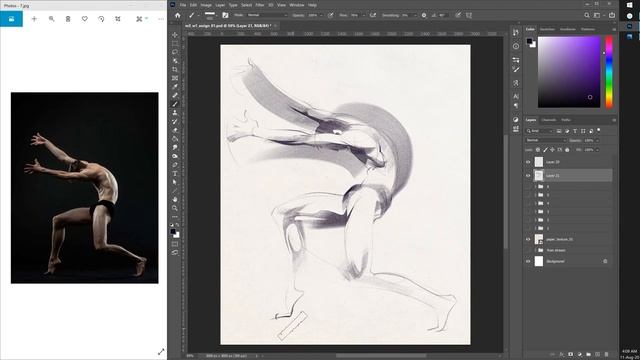Screen dimensions: 640x360
Task: Select the Crop tool
Action: [175, 69]
